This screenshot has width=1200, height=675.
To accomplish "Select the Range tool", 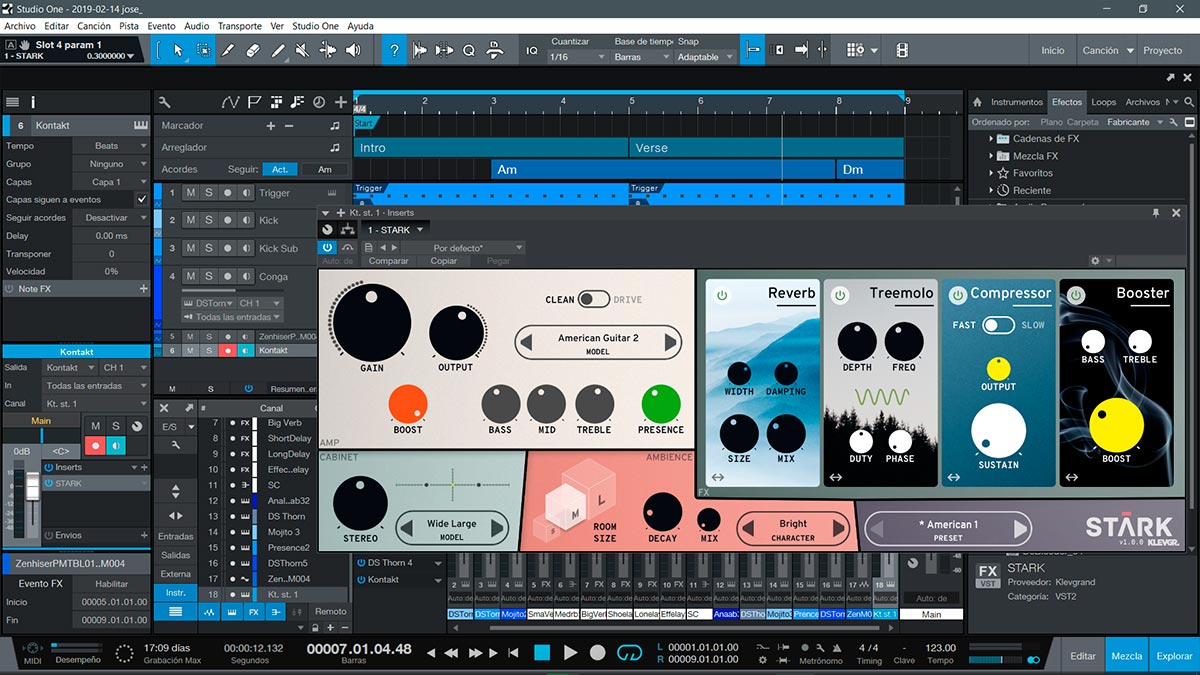I will (x=203, y=49).
